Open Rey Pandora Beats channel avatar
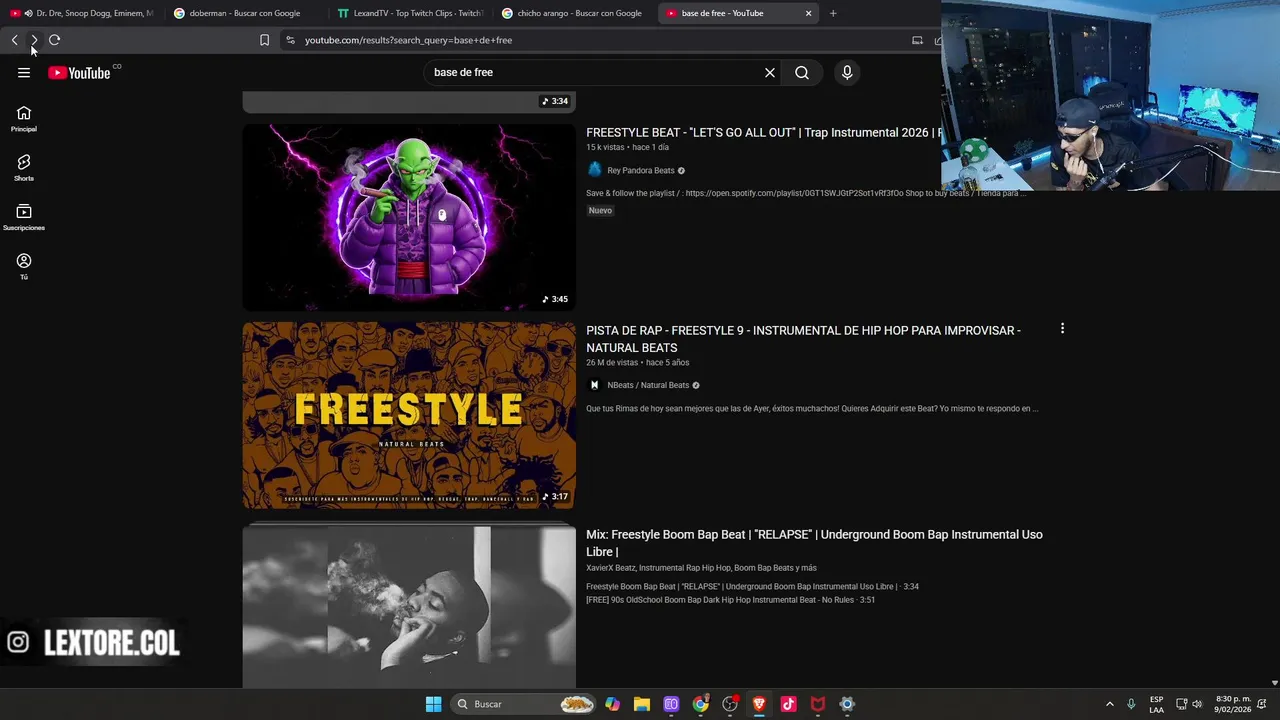1280x720 pixels. pyautogui.click(x=595, y=170)
